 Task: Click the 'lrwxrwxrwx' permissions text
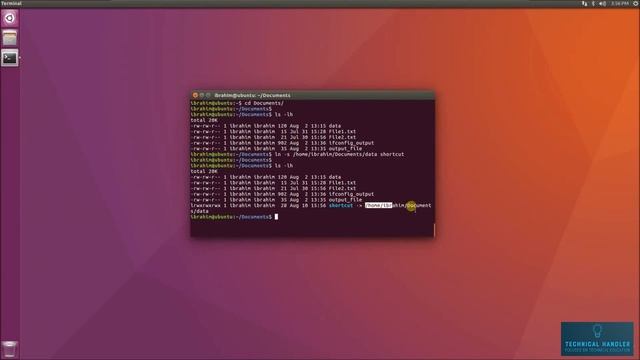[x=205, y=205]
